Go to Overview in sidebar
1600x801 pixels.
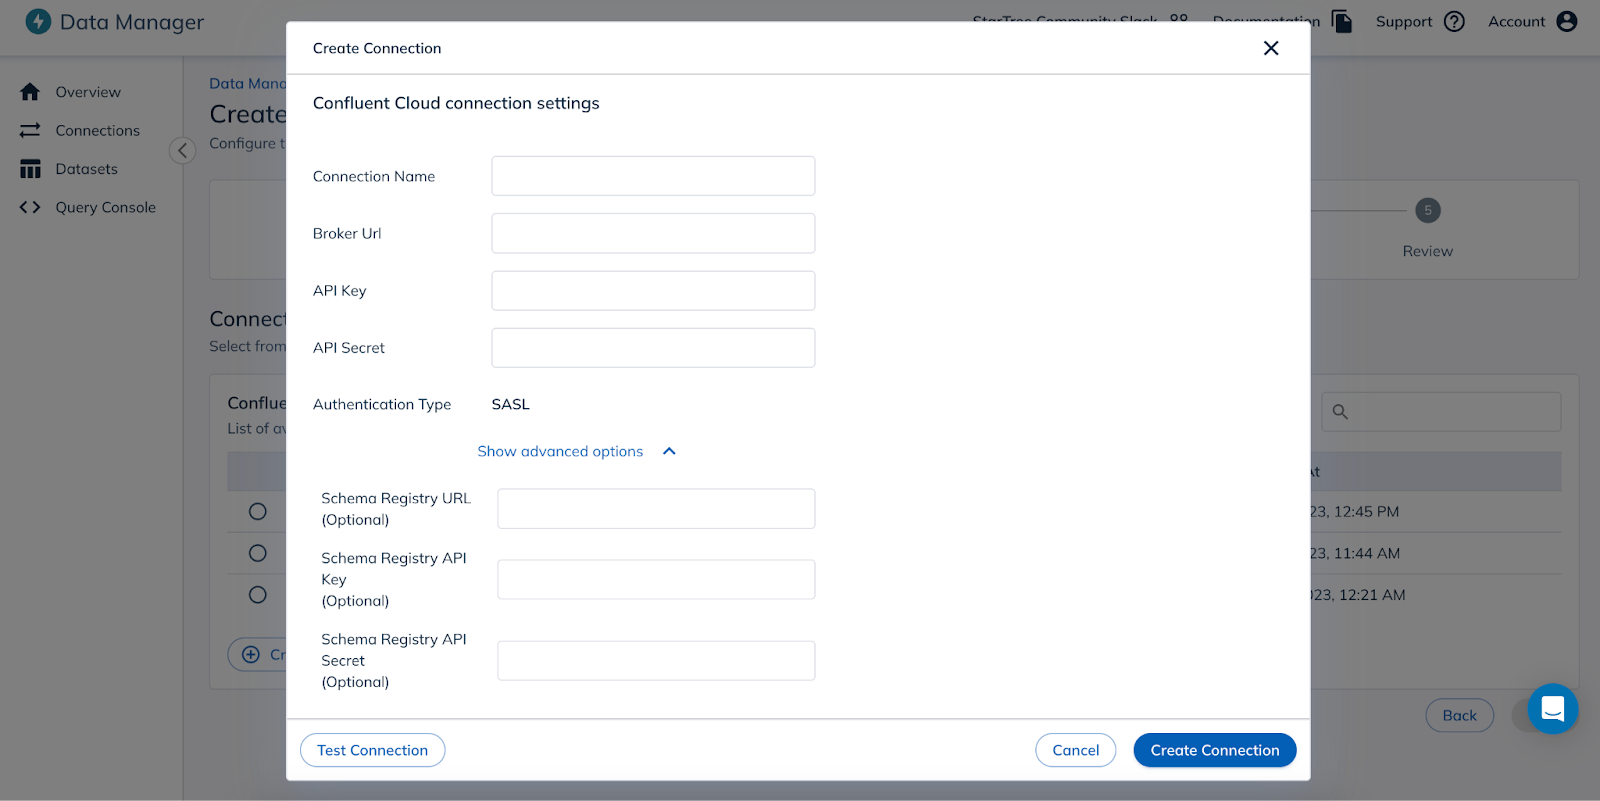(x=88, y=92)
